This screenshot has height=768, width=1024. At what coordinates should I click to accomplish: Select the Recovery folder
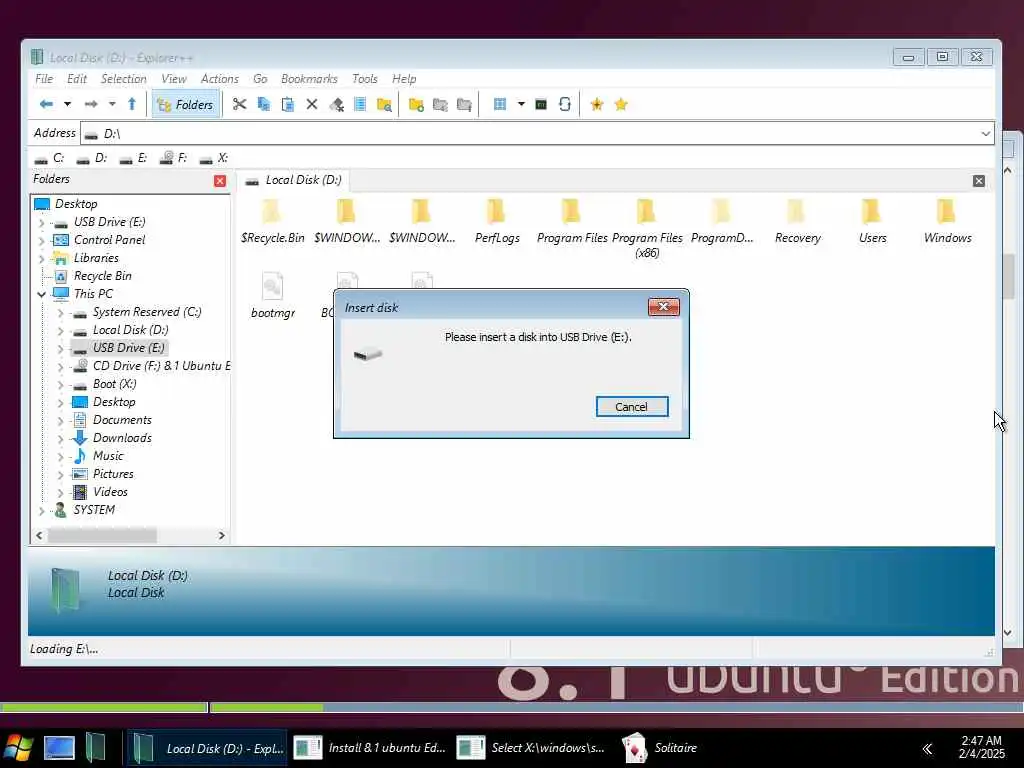pos(797,221)
